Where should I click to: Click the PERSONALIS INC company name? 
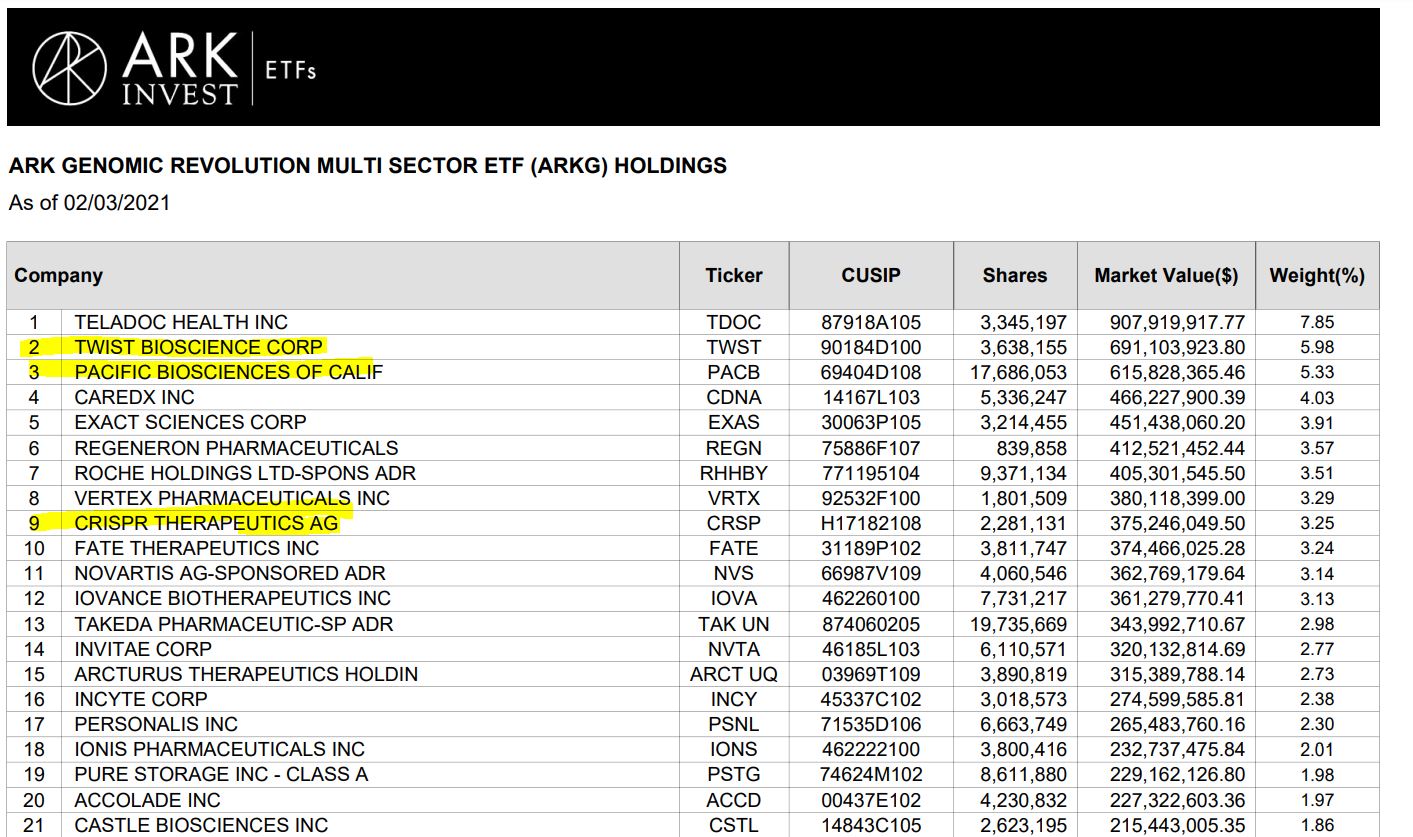point(156,724)
